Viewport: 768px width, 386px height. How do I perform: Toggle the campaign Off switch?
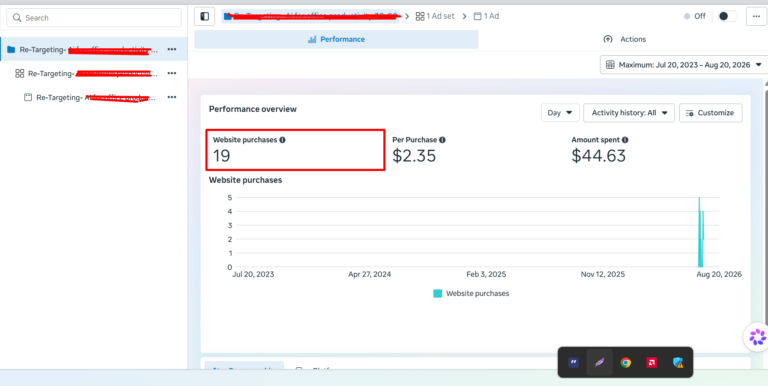click(x=727, y=16)
